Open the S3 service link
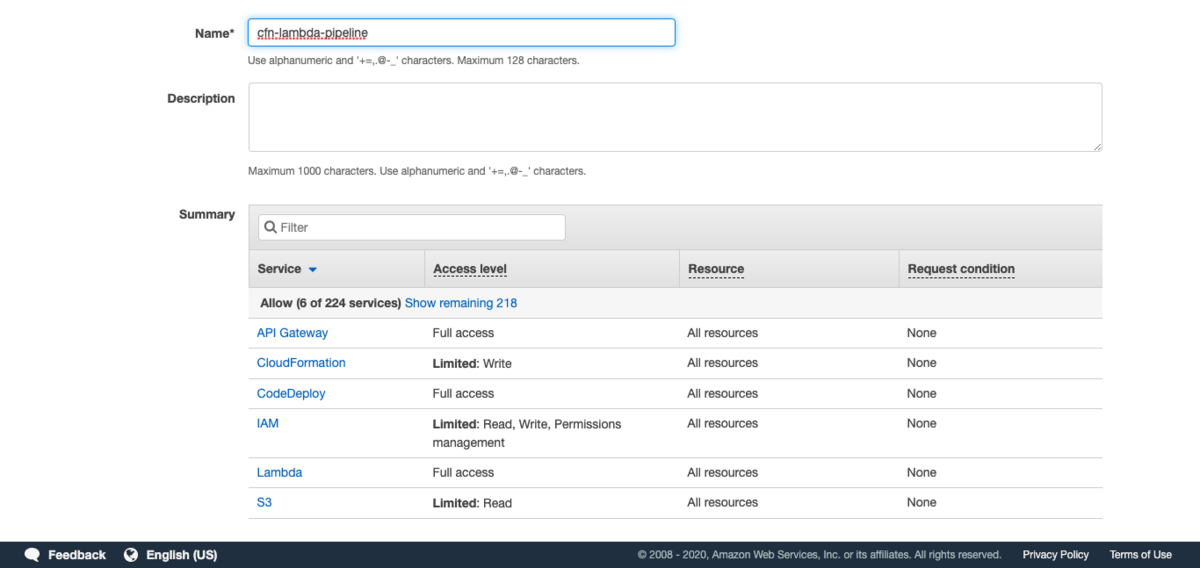The height and width of the screenshot is (568, 1200). click(x=264, y=503)
